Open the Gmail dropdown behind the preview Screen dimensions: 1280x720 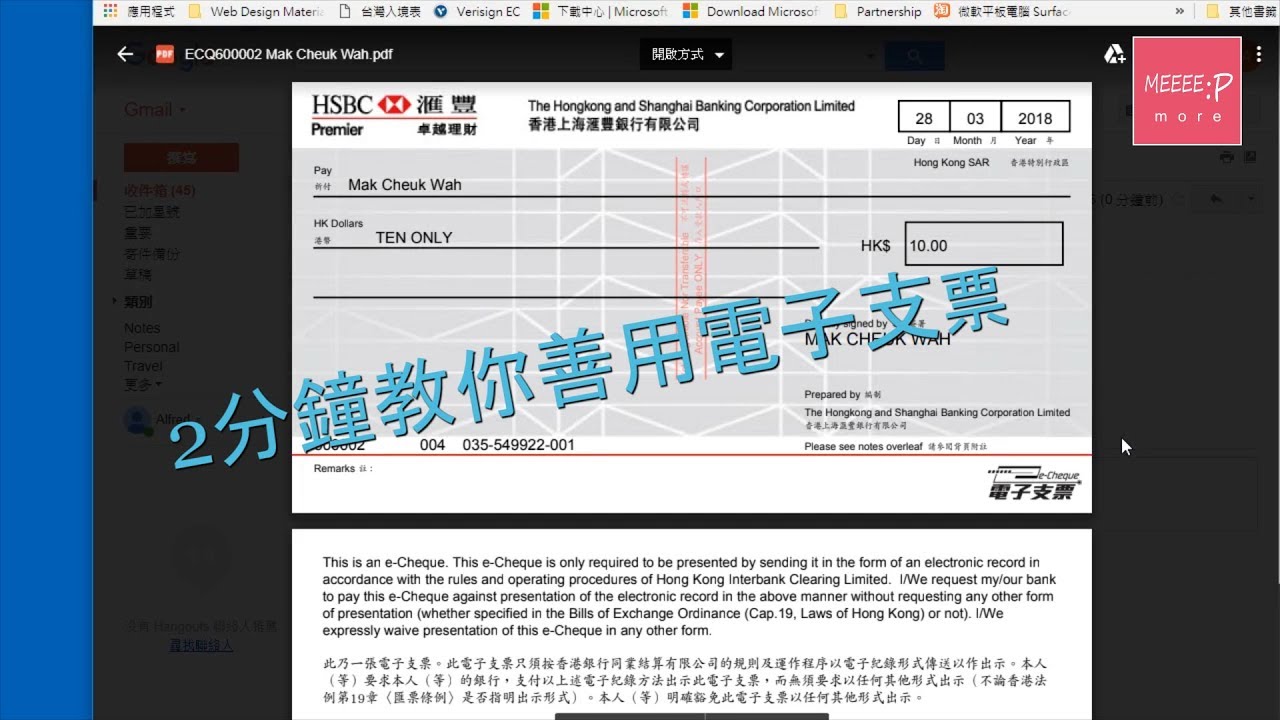(x=155, y=110)
